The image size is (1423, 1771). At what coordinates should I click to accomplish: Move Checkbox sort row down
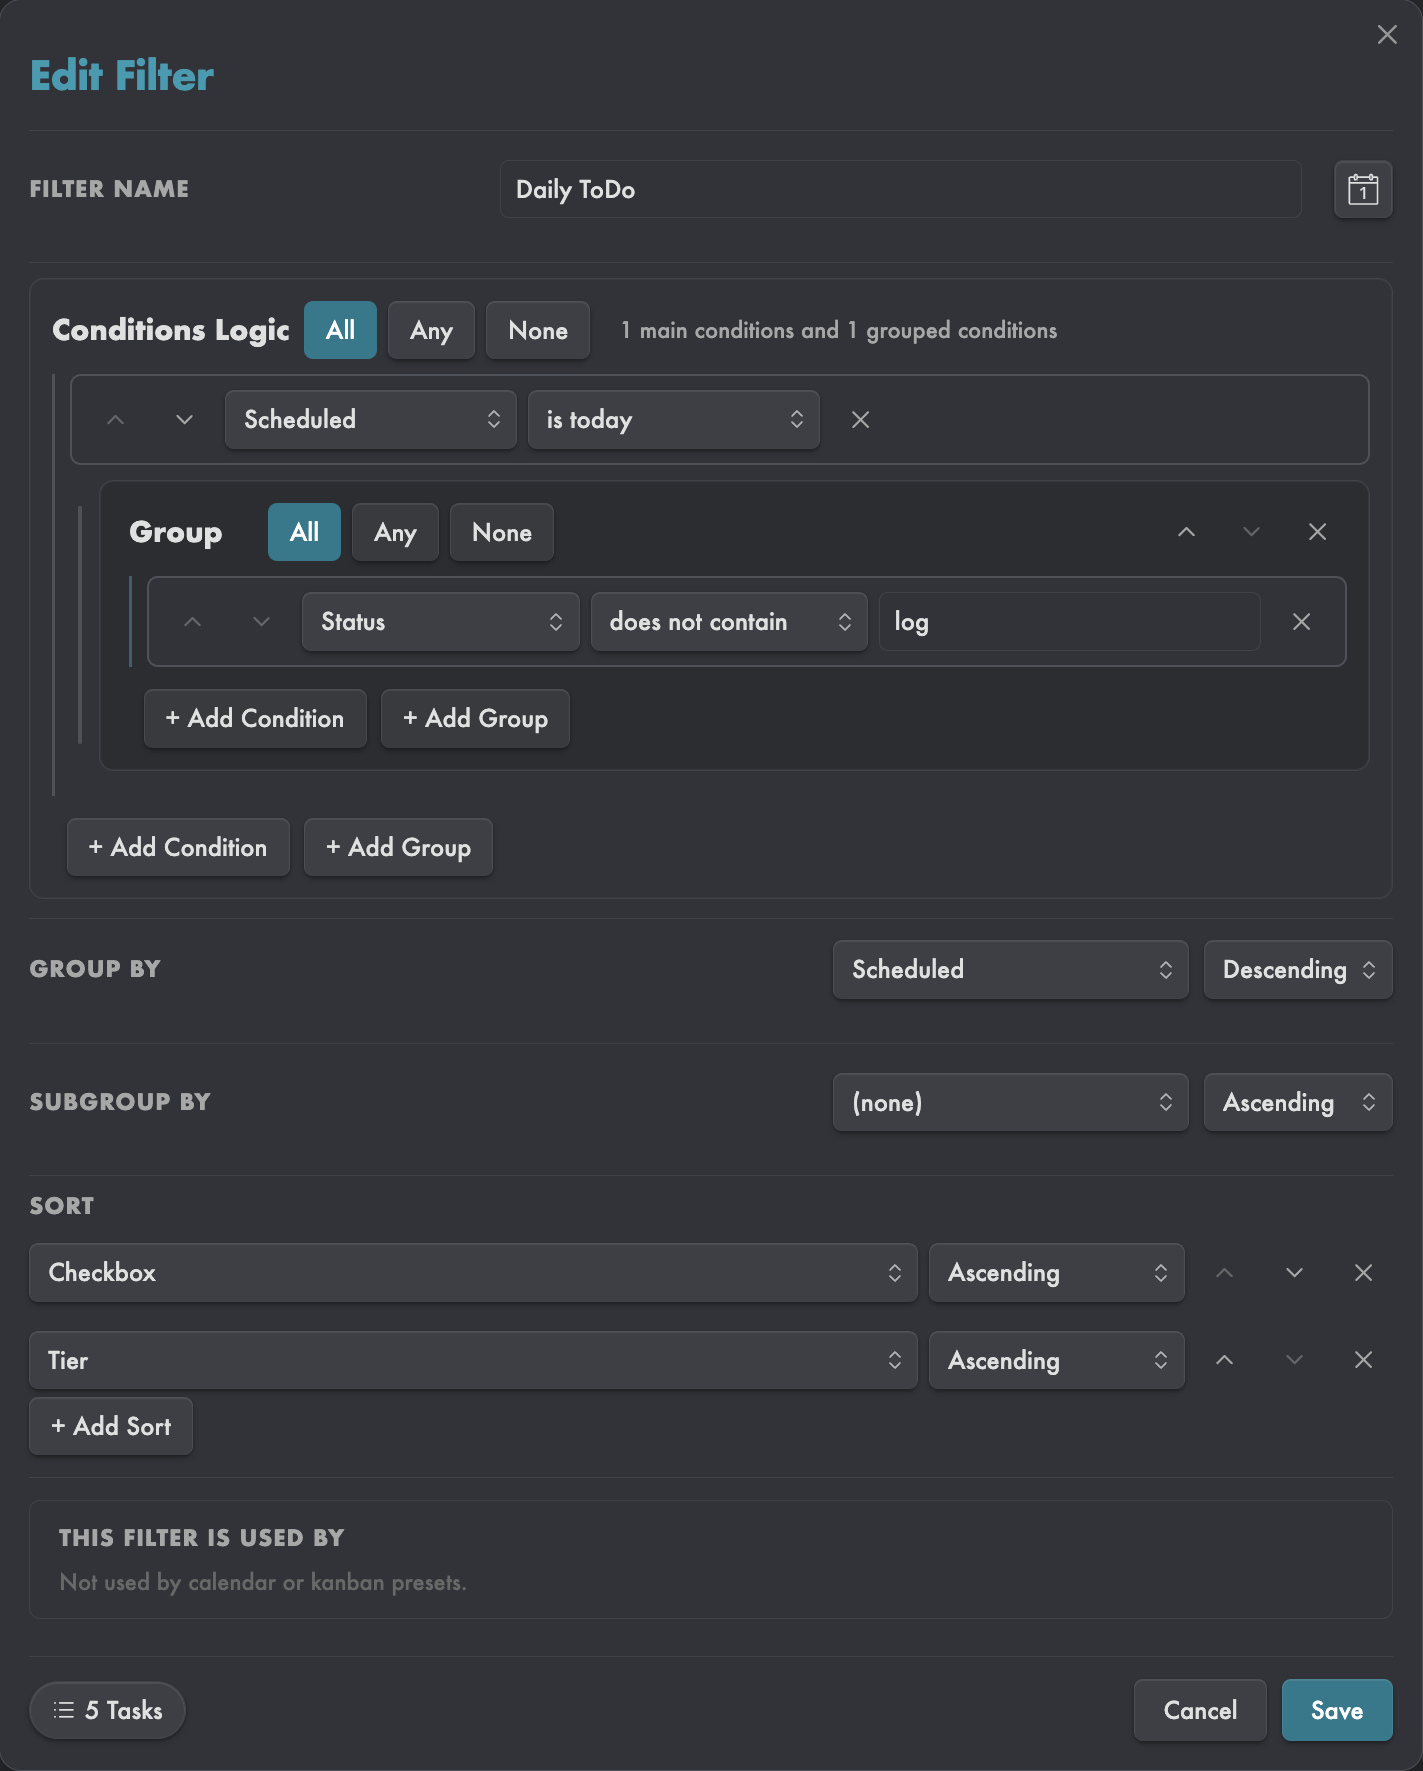1294,1273
